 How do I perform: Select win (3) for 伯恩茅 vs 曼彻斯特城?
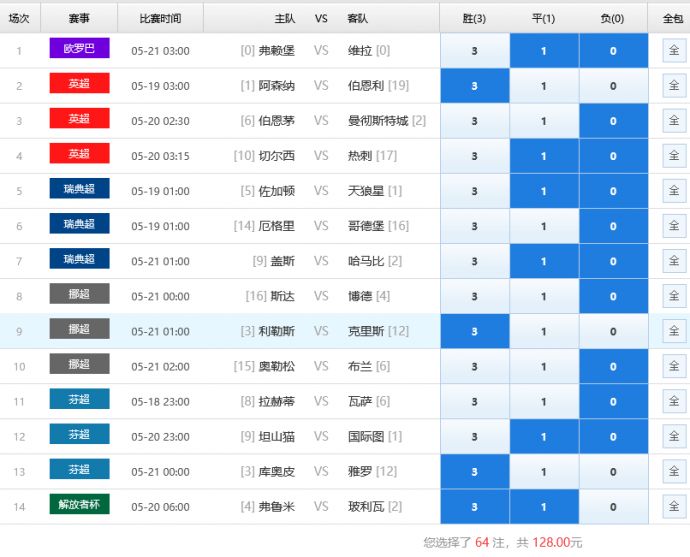(x=475, y=121)
